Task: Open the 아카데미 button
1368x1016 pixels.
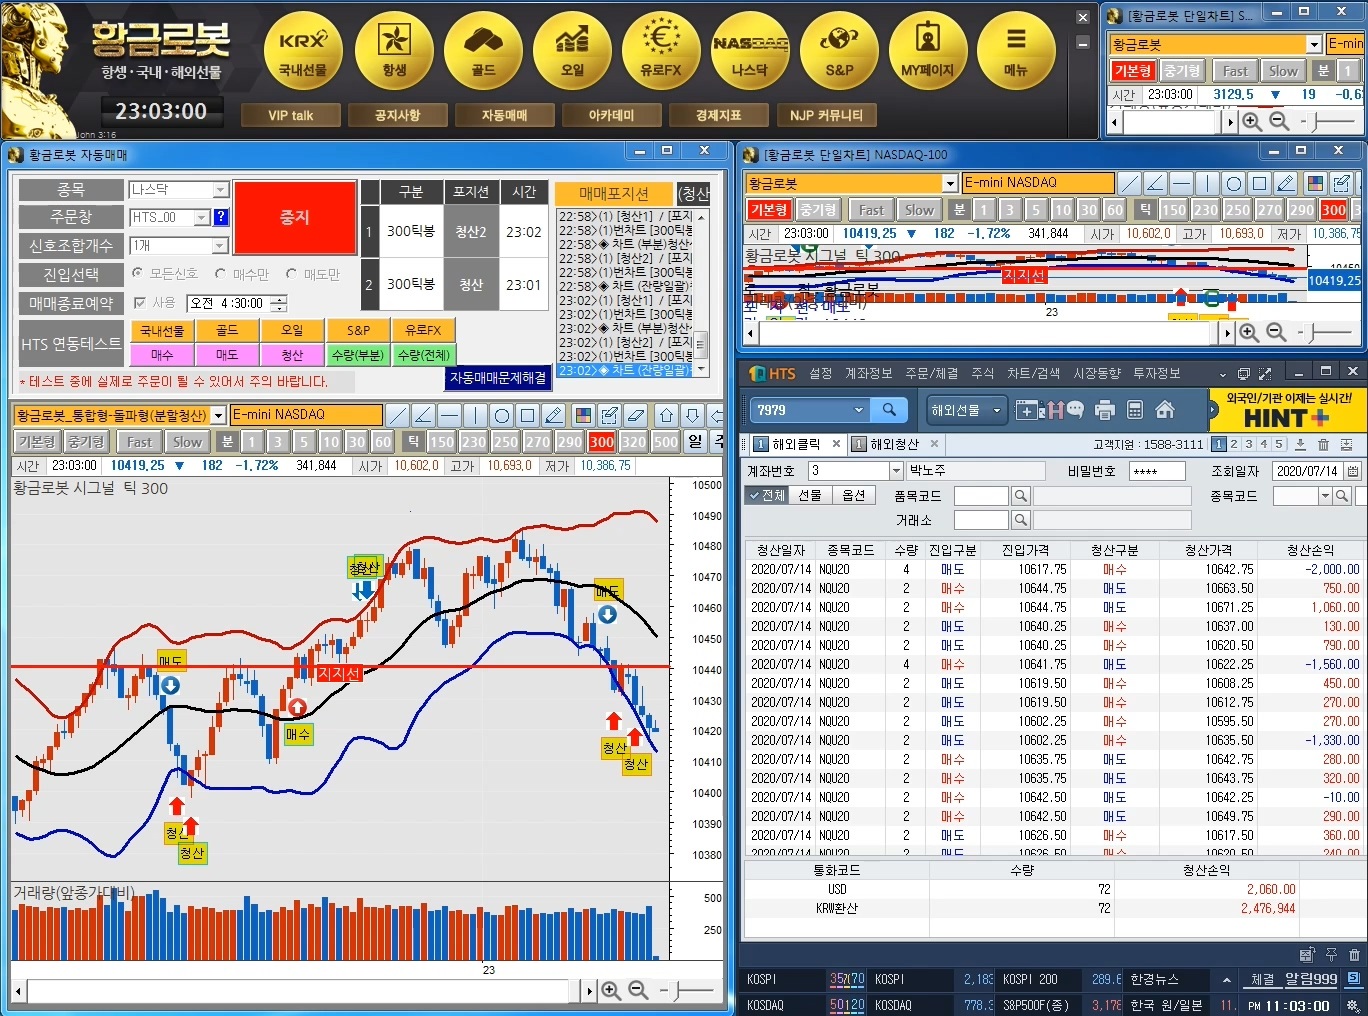Action: pos(611,115)
